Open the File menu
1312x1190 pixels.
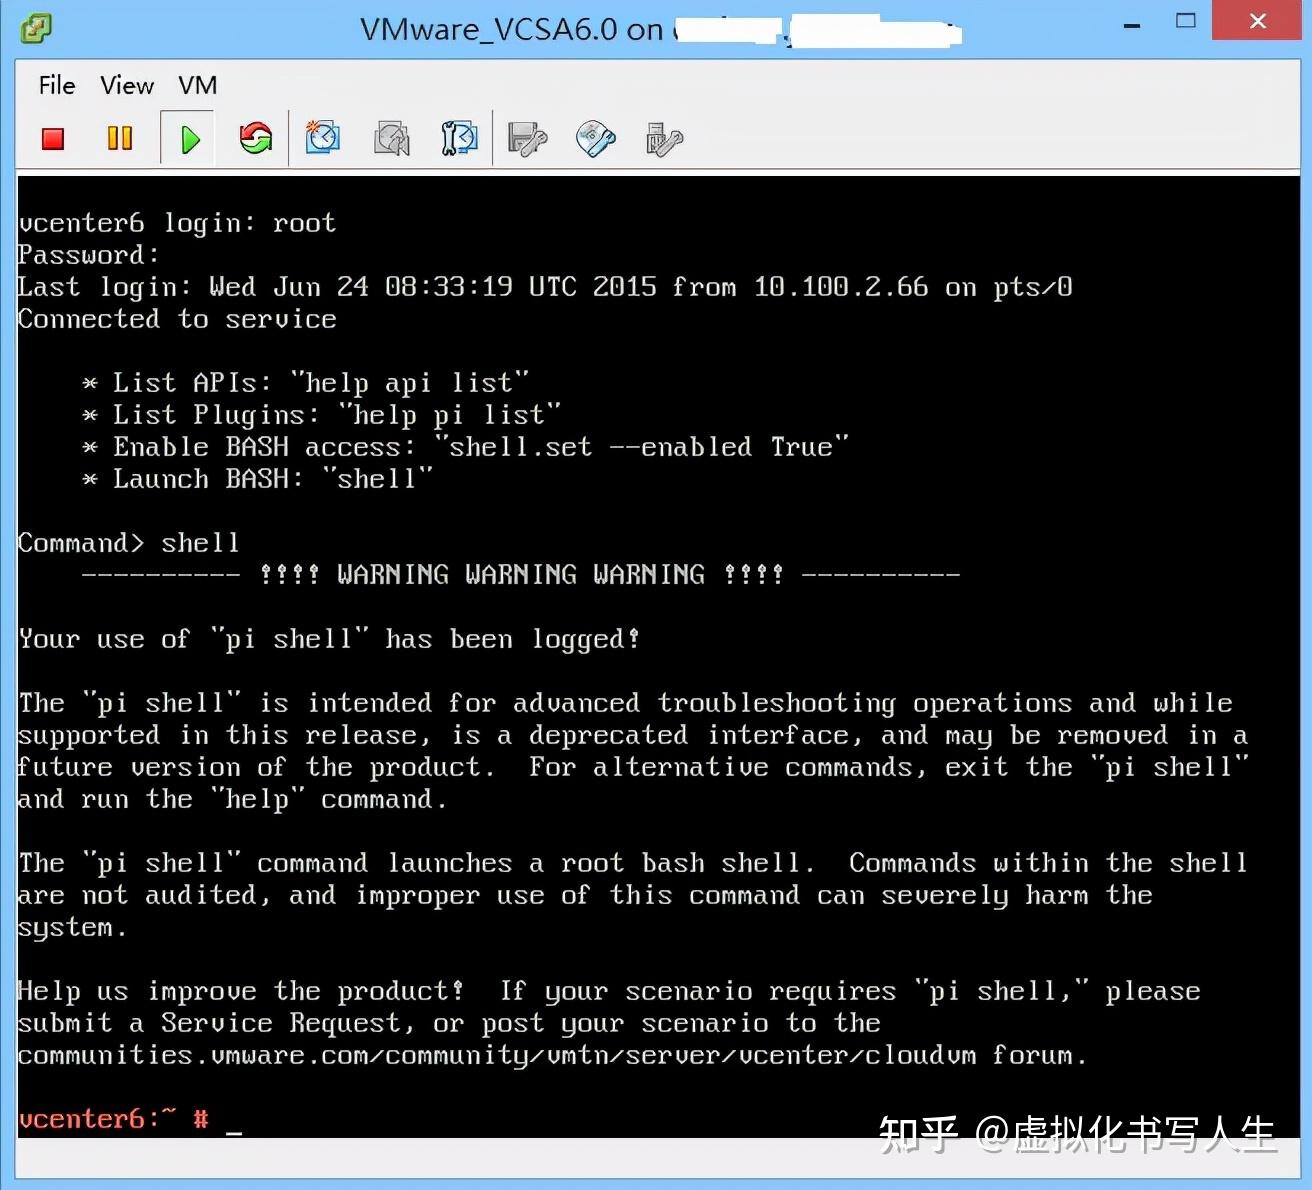click(56, 85)
